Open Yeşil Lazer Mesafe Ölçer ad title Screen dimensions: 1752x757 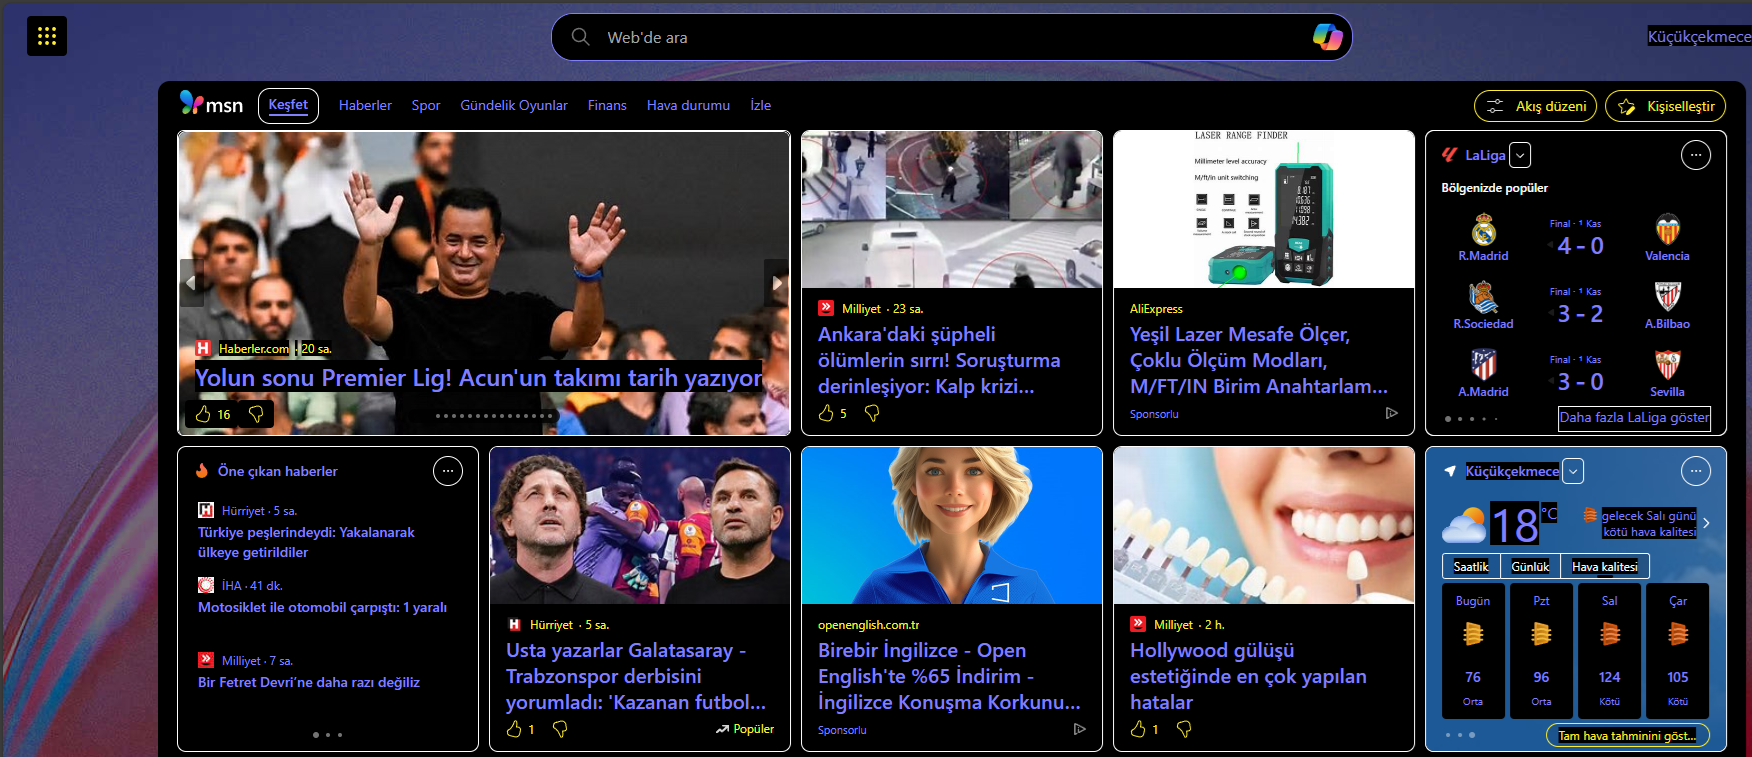tap(1259, 360)
